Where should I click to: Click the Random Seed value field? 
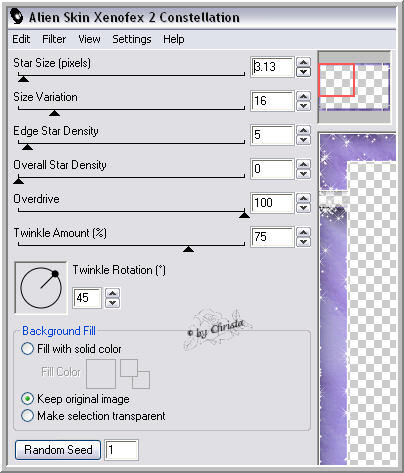click(121, 450)
